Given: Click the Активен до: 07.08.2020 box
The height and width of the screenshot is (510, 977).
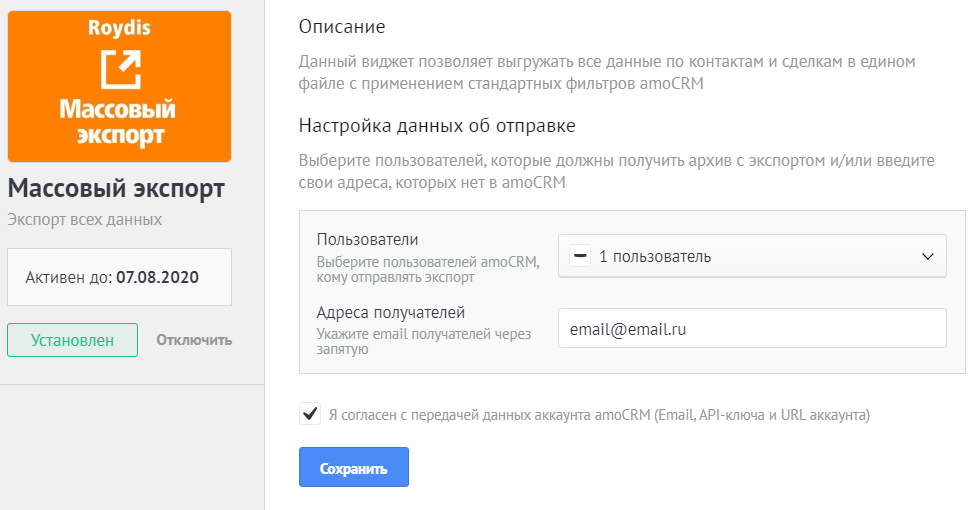Looking at the screenshot, I should click(120, 277).
